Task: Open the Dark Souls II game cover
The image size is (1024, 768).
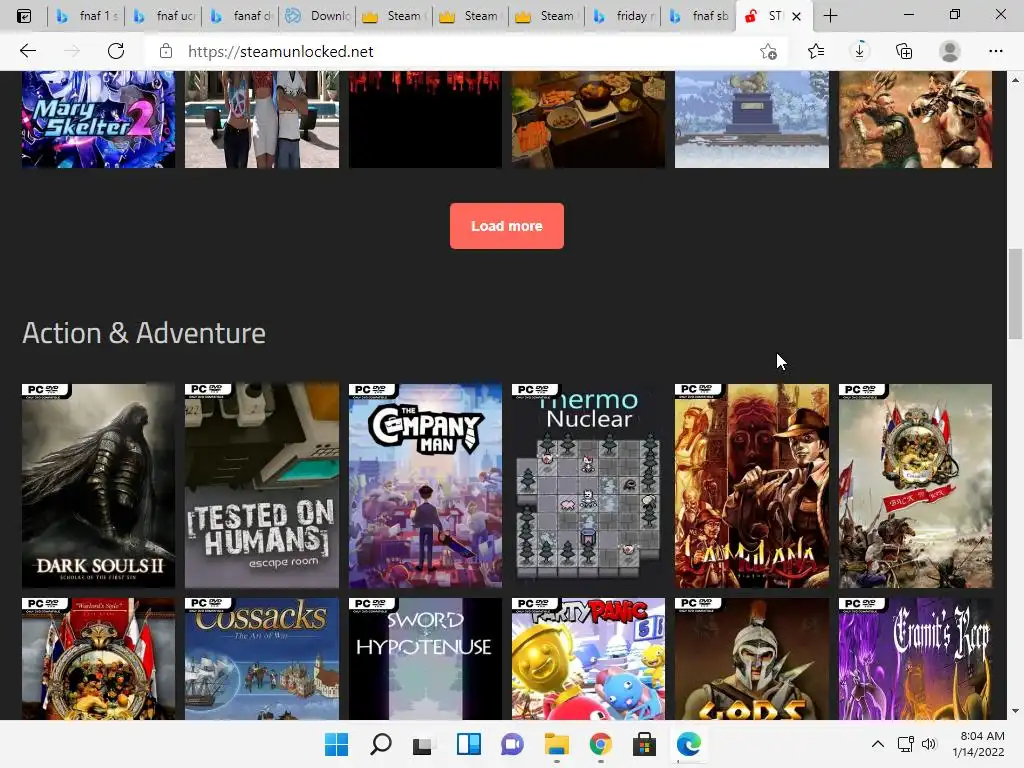Action: pyautogui.click(x=99, y=486)
